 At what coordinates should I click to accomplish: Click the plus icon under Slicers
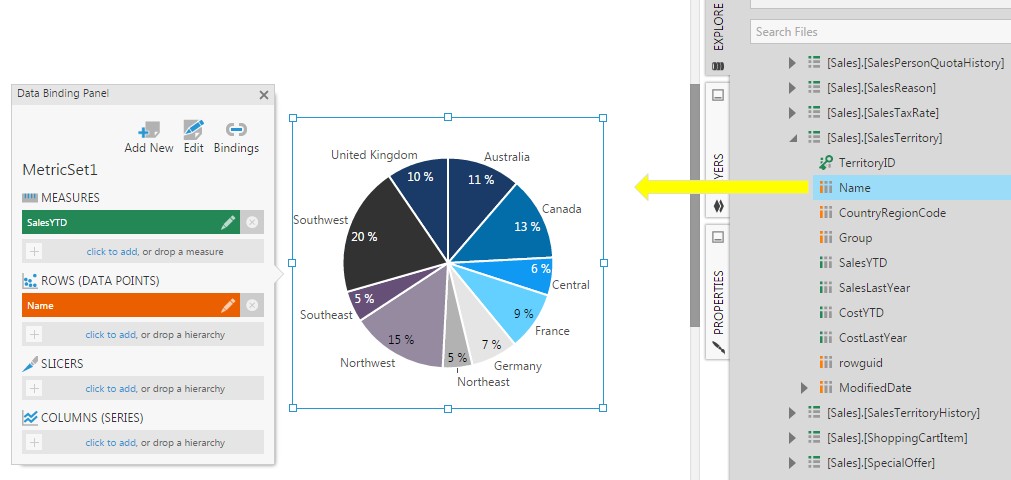[x=35, y=388]
